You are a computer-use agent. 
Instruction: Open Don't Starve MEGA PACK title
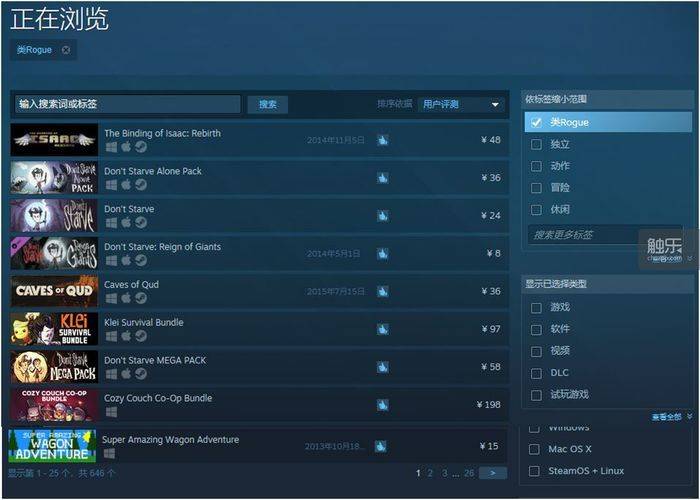tap(155, 360)
